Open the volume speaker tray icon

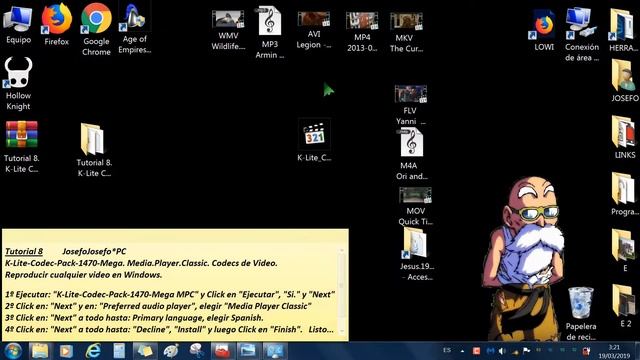coord(502,351)
